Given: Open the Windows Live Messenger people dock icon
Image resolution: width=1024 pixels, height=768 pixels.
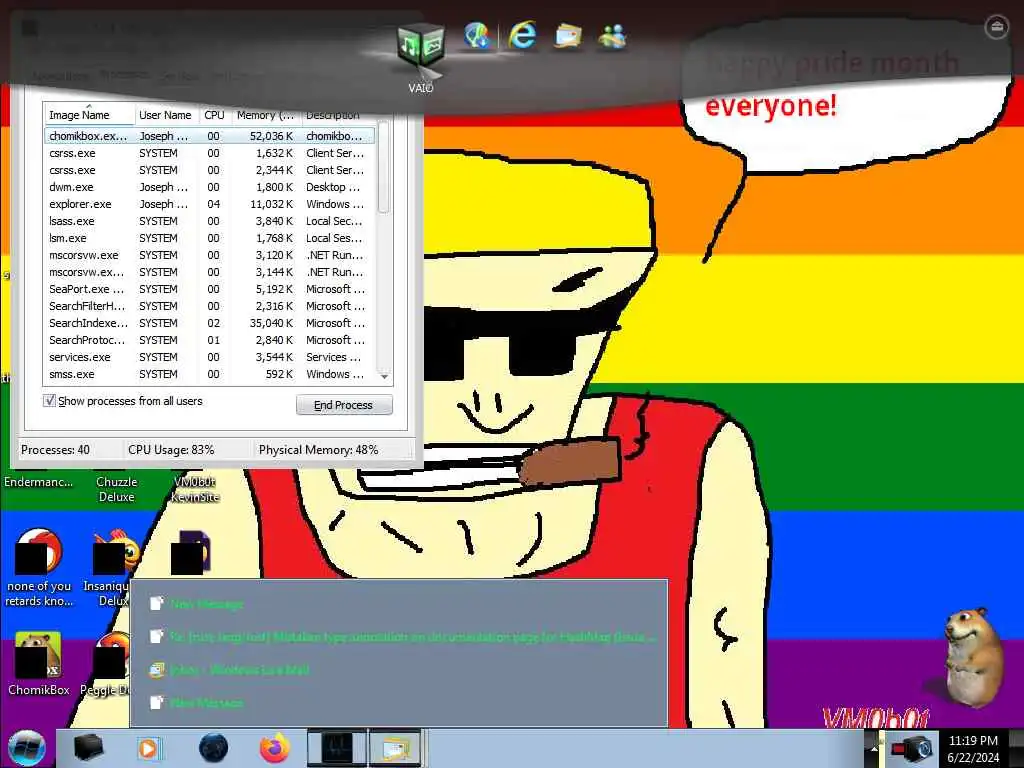Looking at the screenshot, I should click(x=613, y=36).
